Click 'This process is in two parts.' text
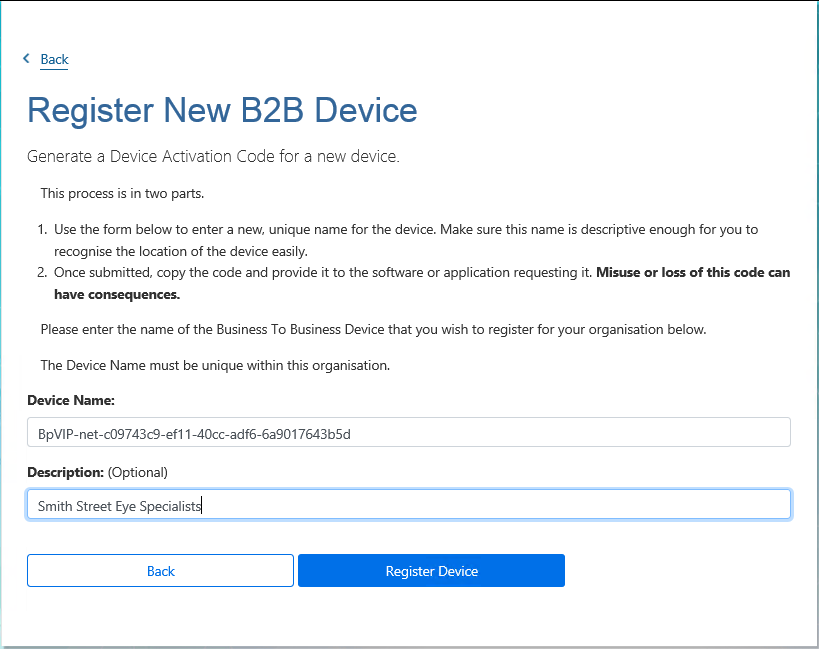The width and height of the screenshot is (819, 649). (x=122, y=194)
